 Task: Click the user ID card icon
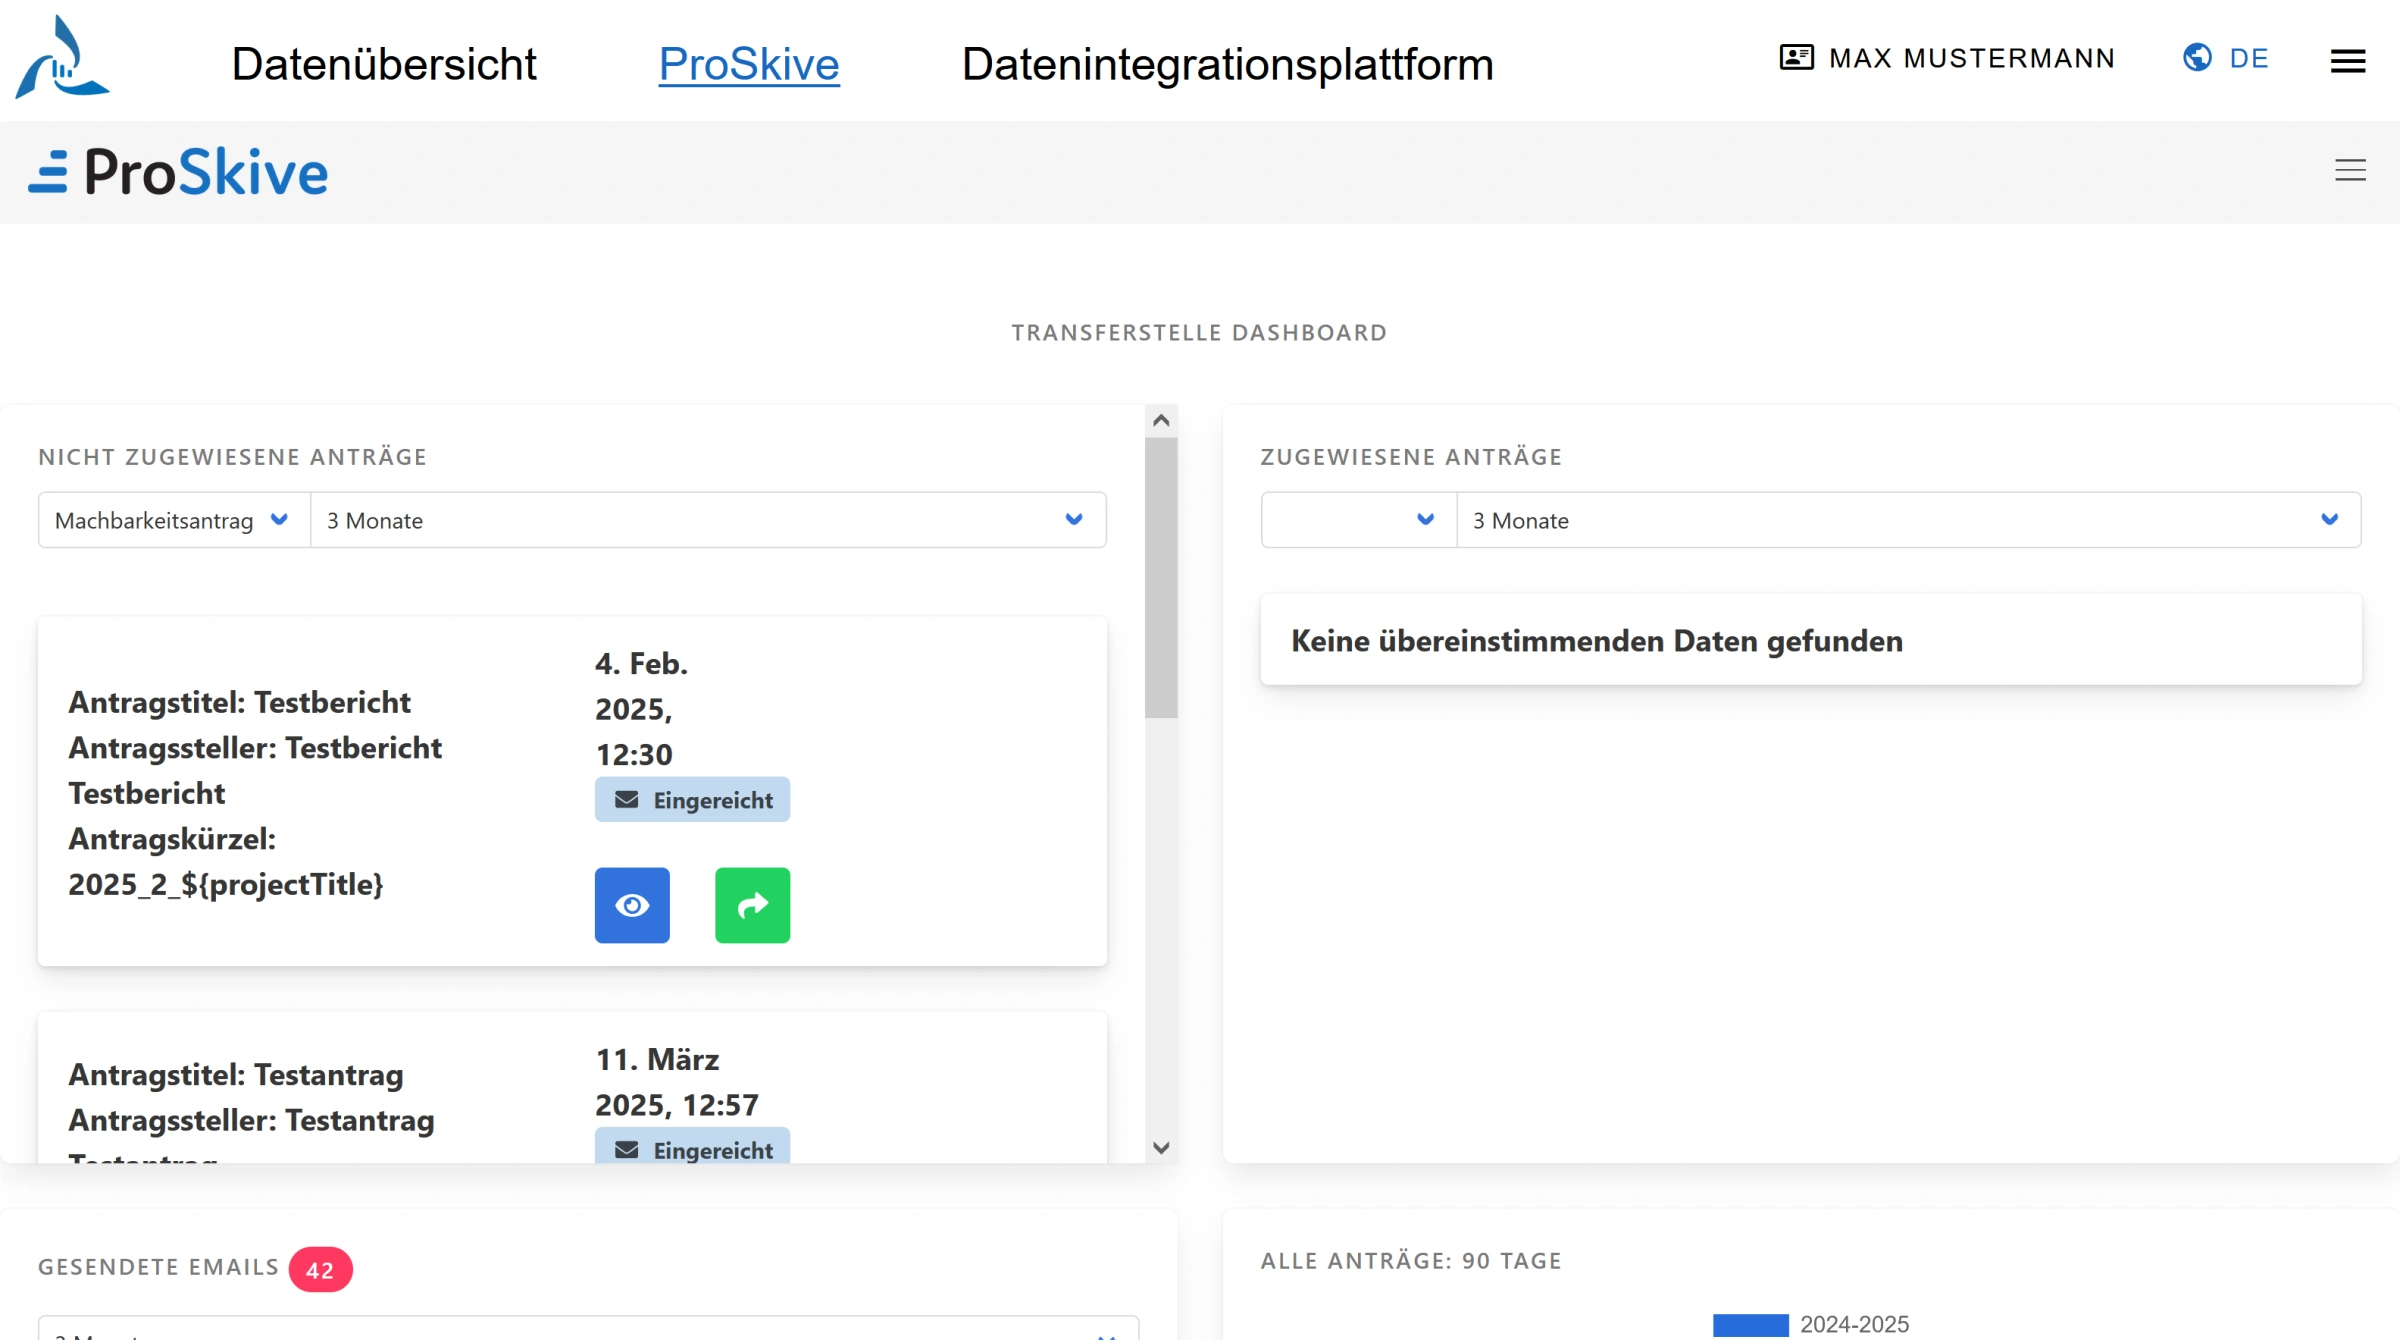1796,58
